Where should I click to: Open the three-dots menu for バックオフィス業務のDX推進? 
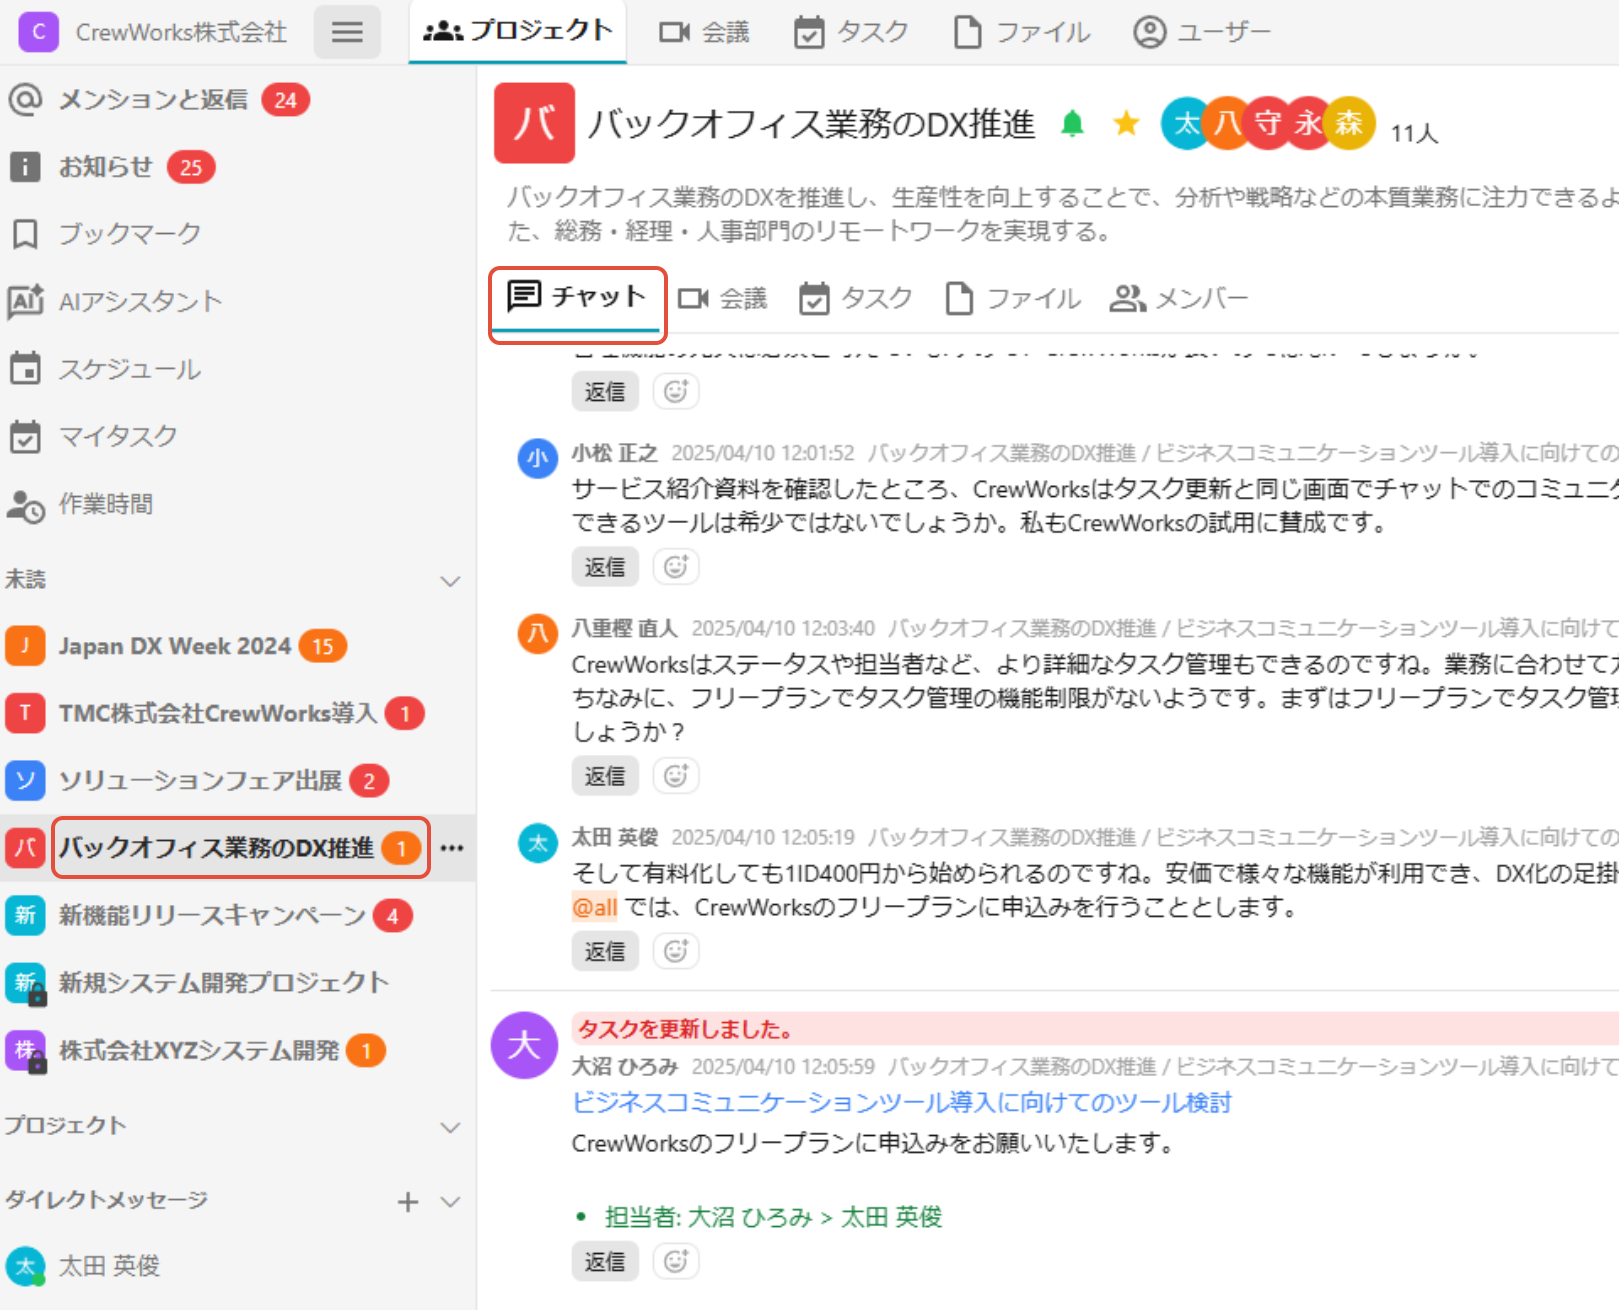click(452, 848)
